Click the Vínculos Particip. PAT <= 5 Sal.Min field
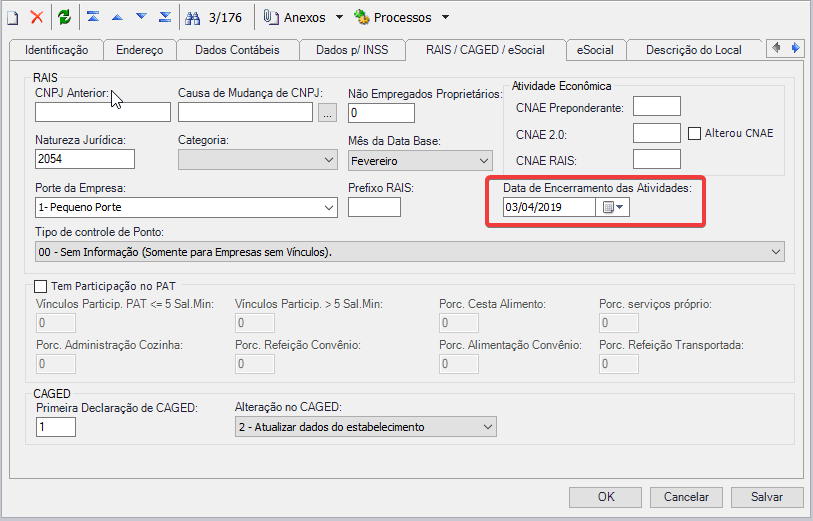This screenshot has width=813, height=521. click(56, 323)
